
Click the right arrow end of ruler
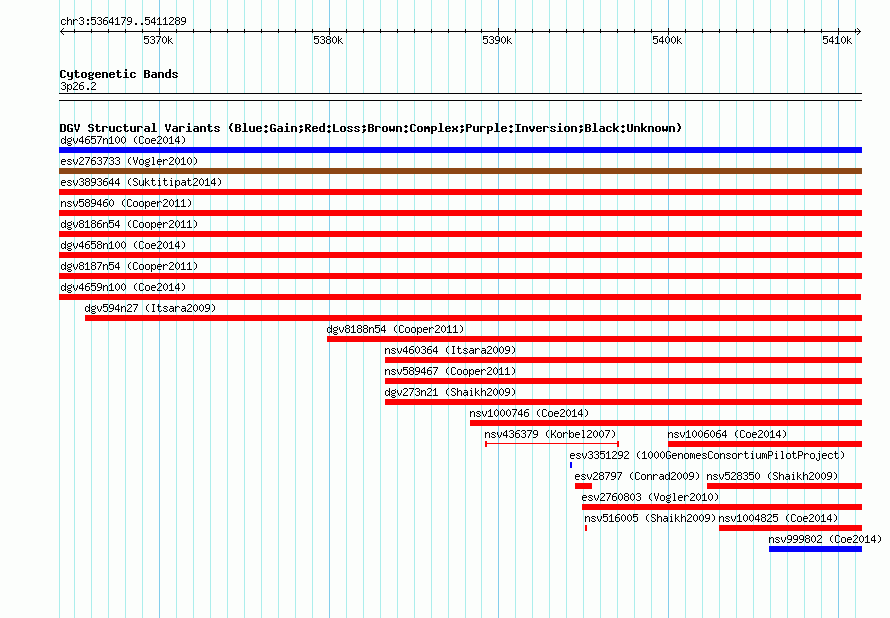pyautogui.click(x=859, y=31)
